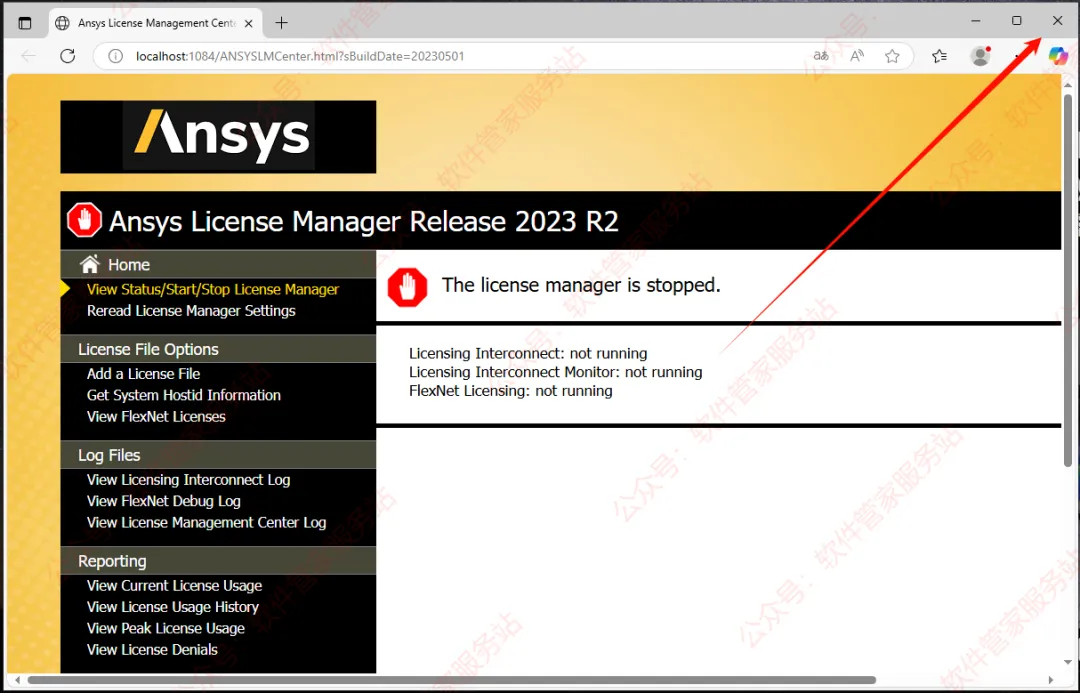Open View Status/Start/Stop License Manager
This screenshot has height=693, width=1080.
tap(213, 289)
